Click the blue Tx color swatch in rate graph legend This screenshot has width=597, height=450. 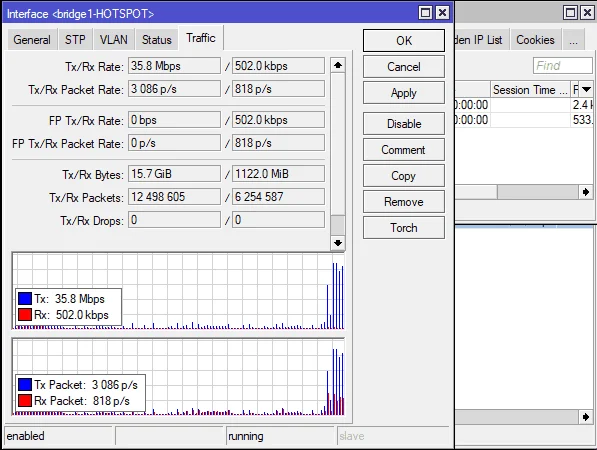pos(25,298)
